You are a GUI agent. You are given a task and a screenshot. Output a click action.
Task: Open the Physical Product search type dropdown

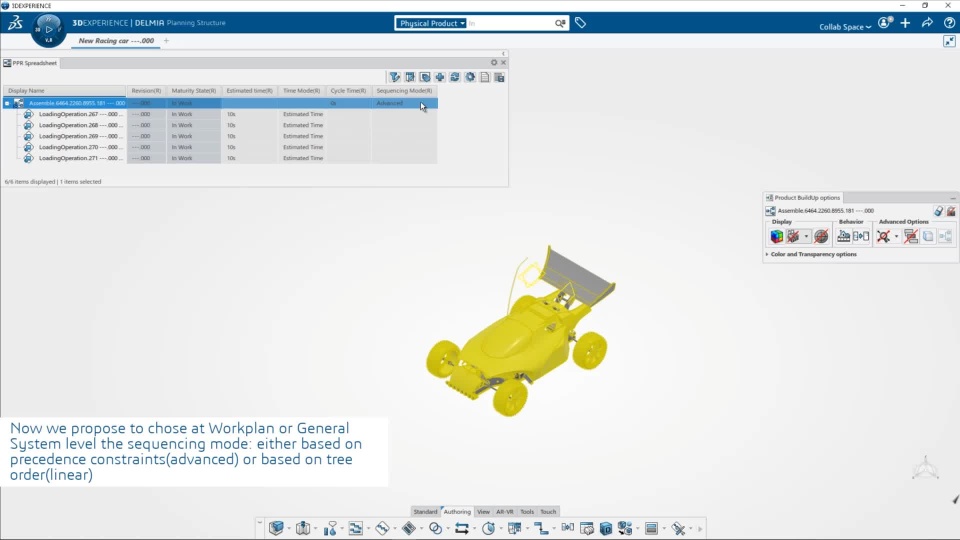(431, 23)
